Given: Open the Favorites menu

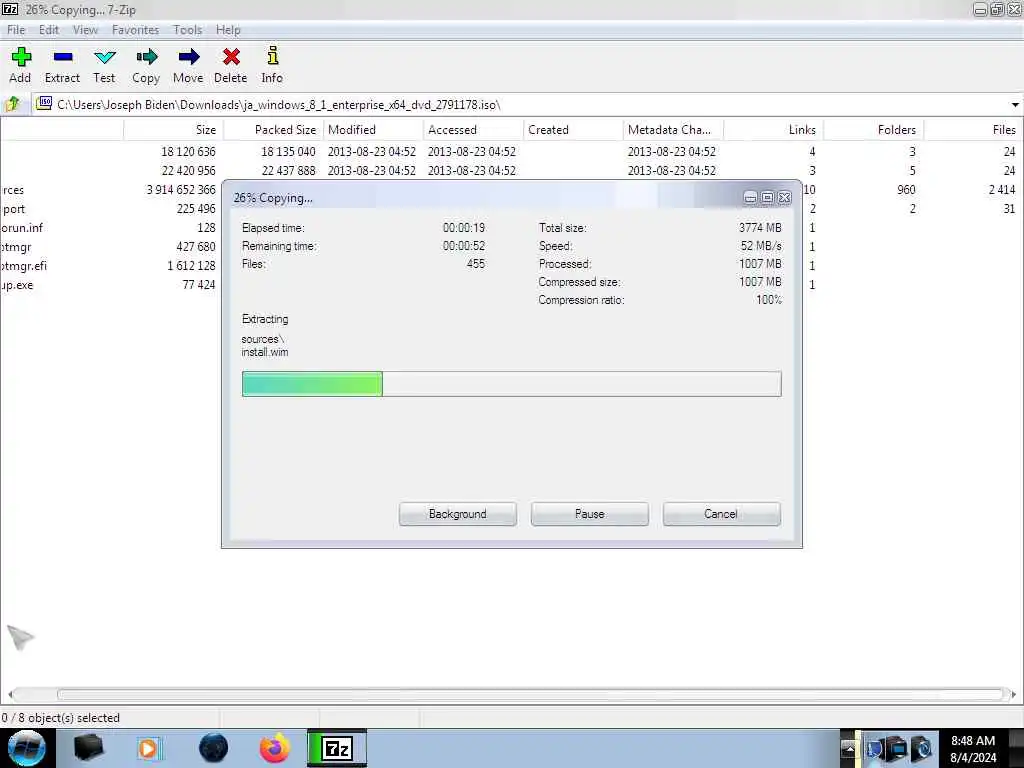Looking at the screenshot, I should coord(135,30).
